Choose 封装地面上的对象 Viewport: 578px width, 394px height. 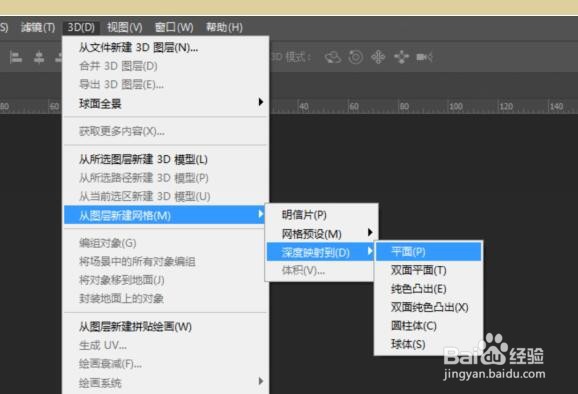point(166,299)
